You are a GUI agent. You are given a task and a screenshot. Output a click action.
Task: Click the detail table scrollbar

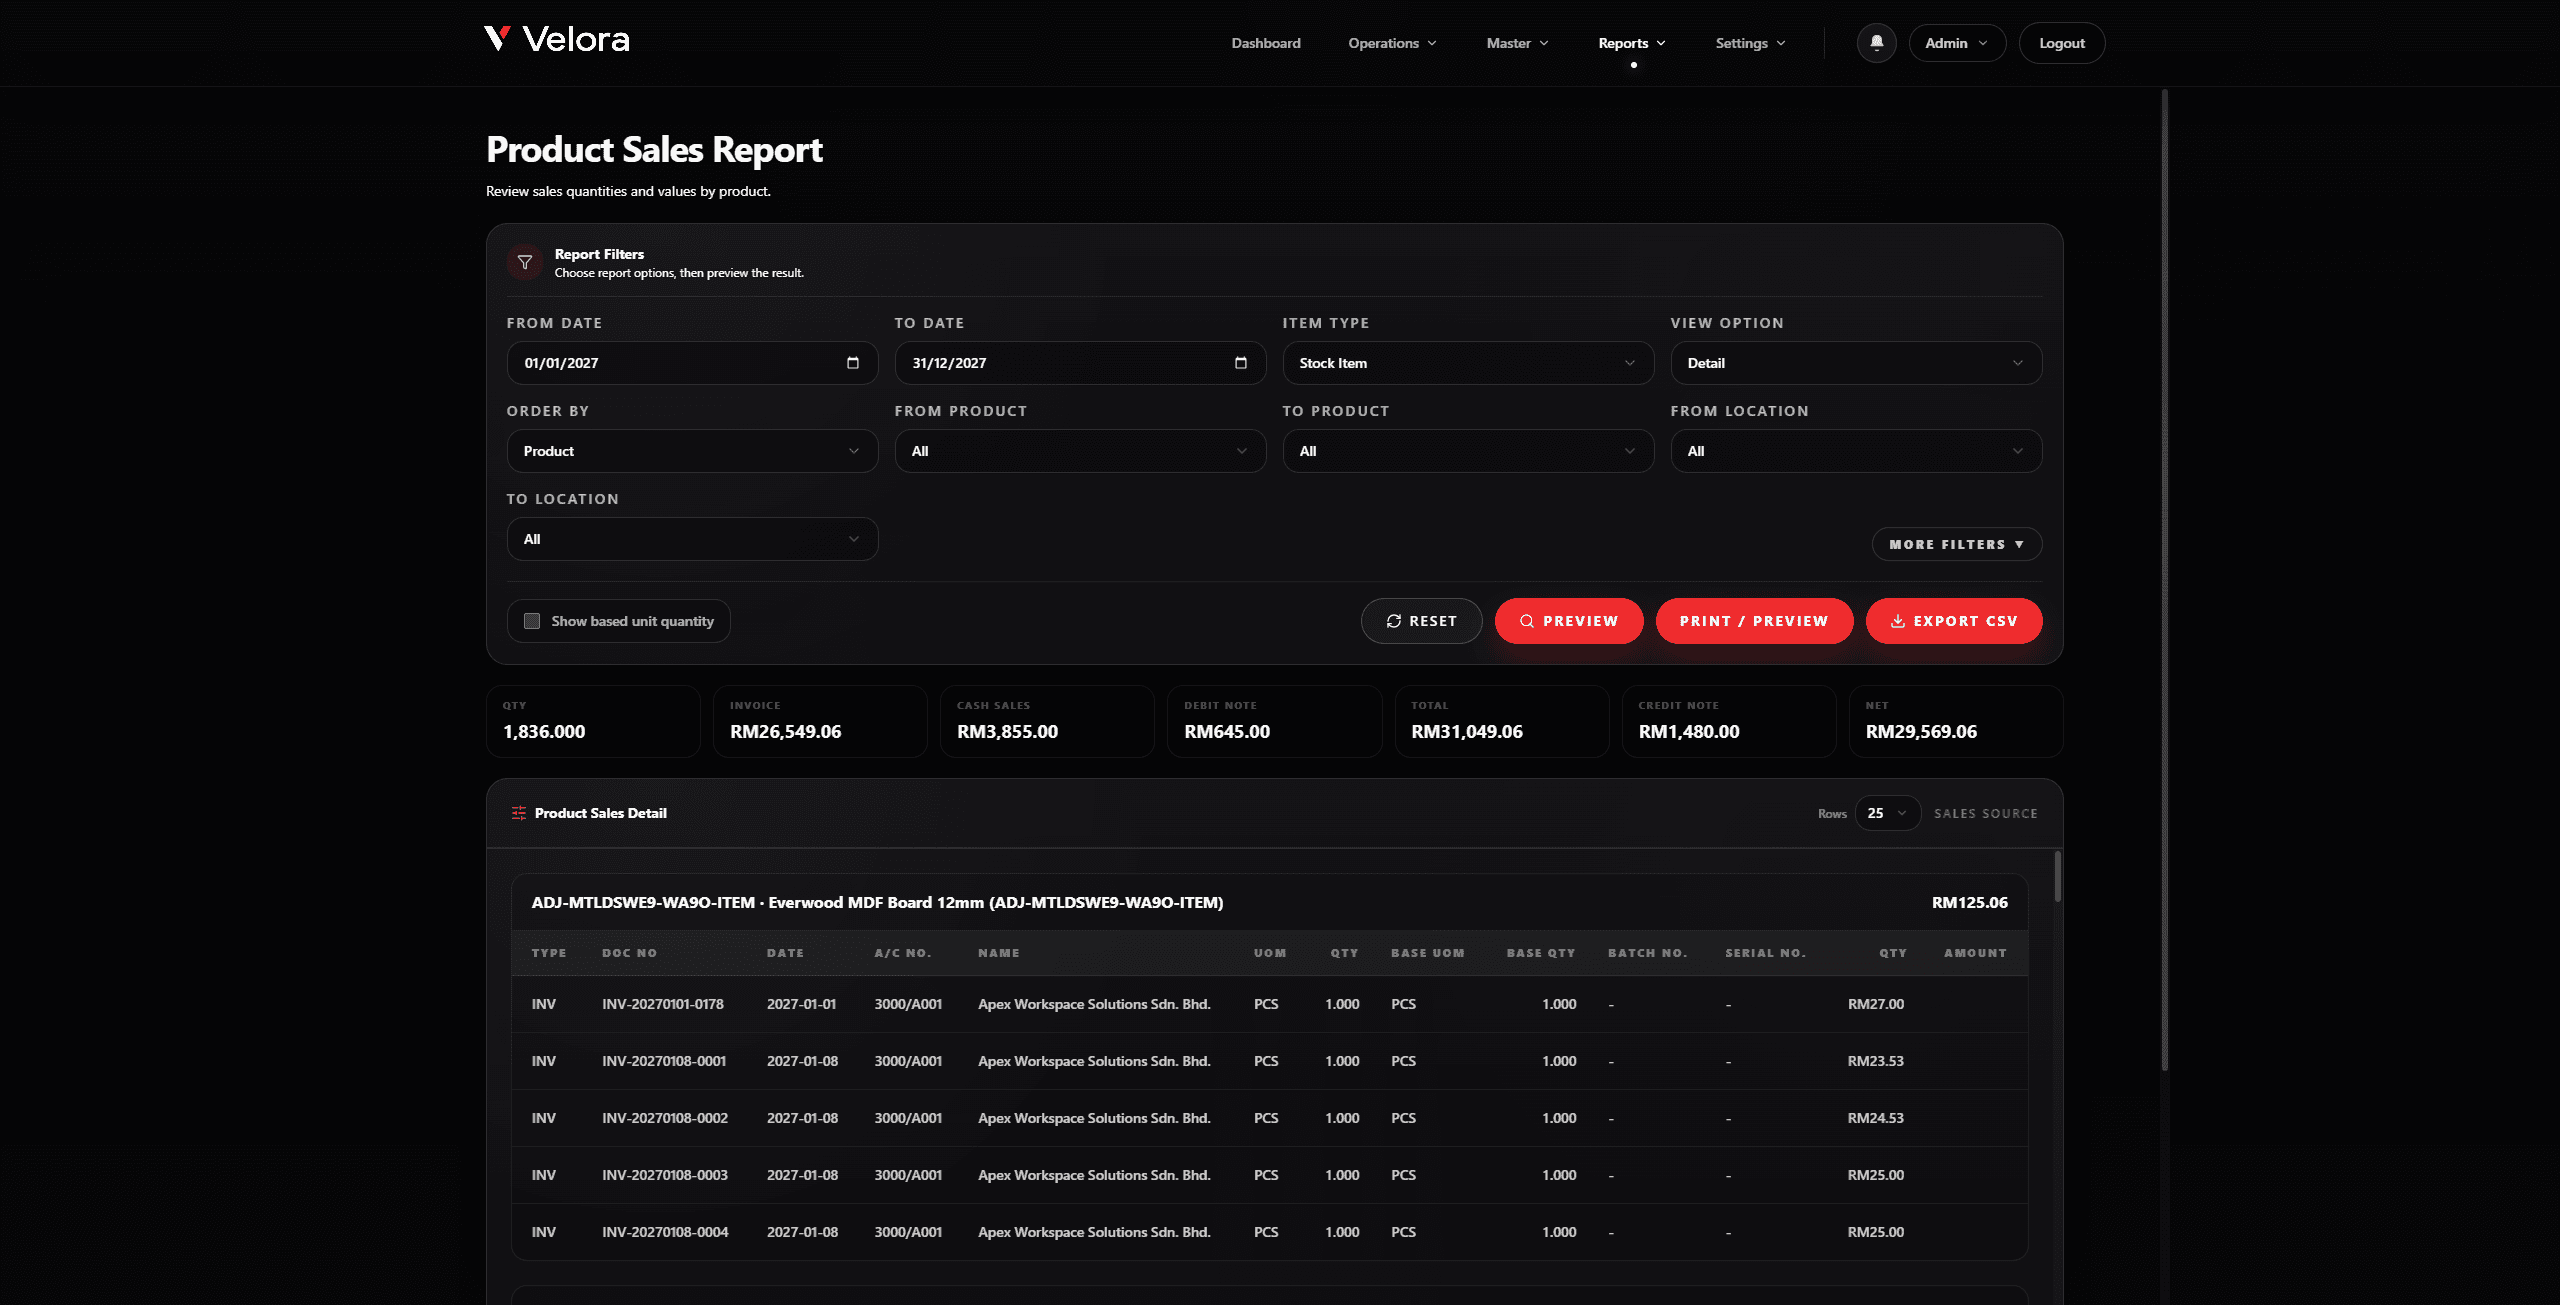point(2057,877)
